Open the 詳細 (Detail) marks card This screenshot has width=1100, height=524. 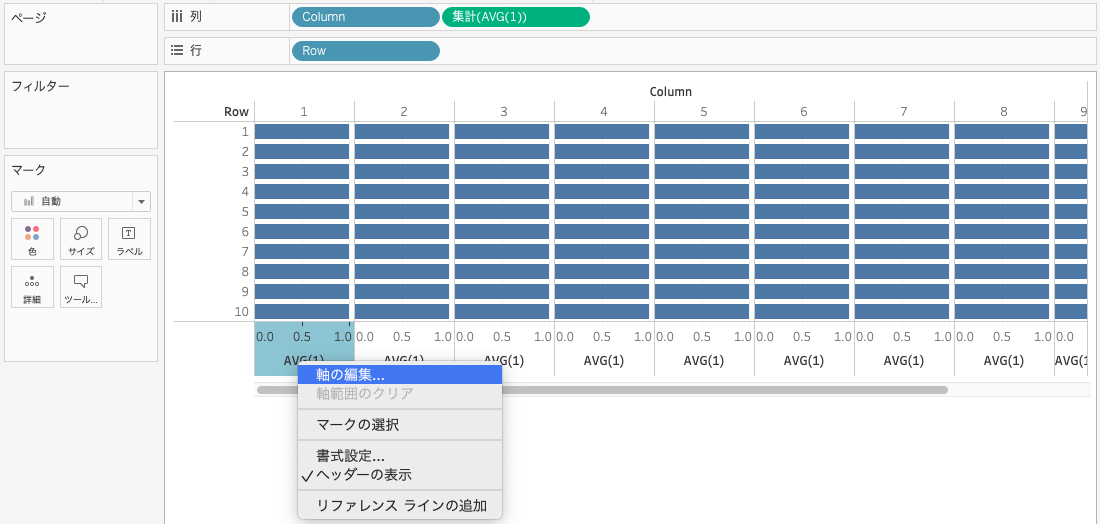point(32,287)
